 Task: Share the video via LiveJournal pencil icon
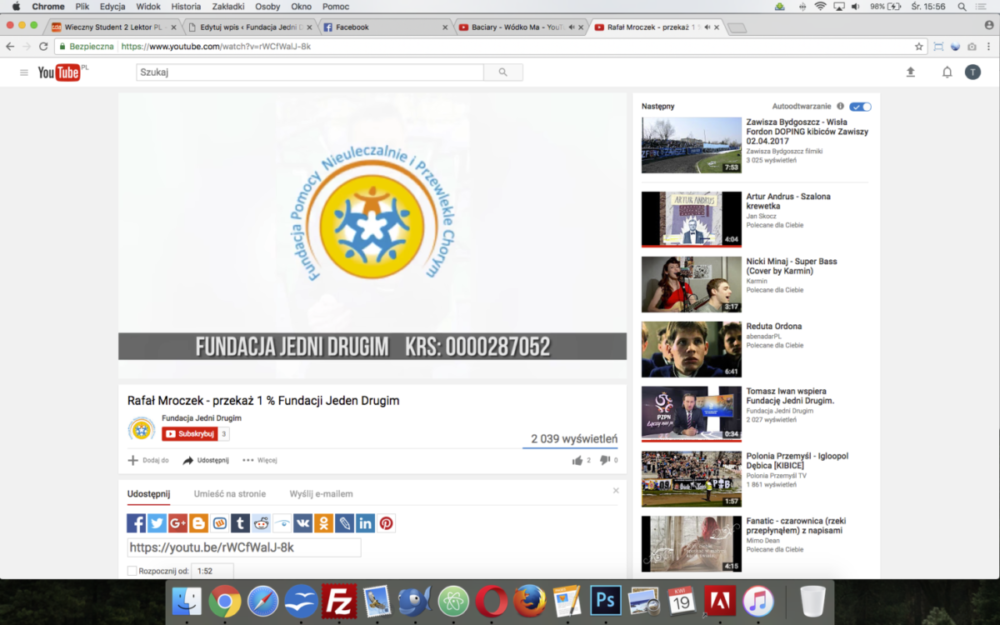pyautogui.click(x=344, y=524)
